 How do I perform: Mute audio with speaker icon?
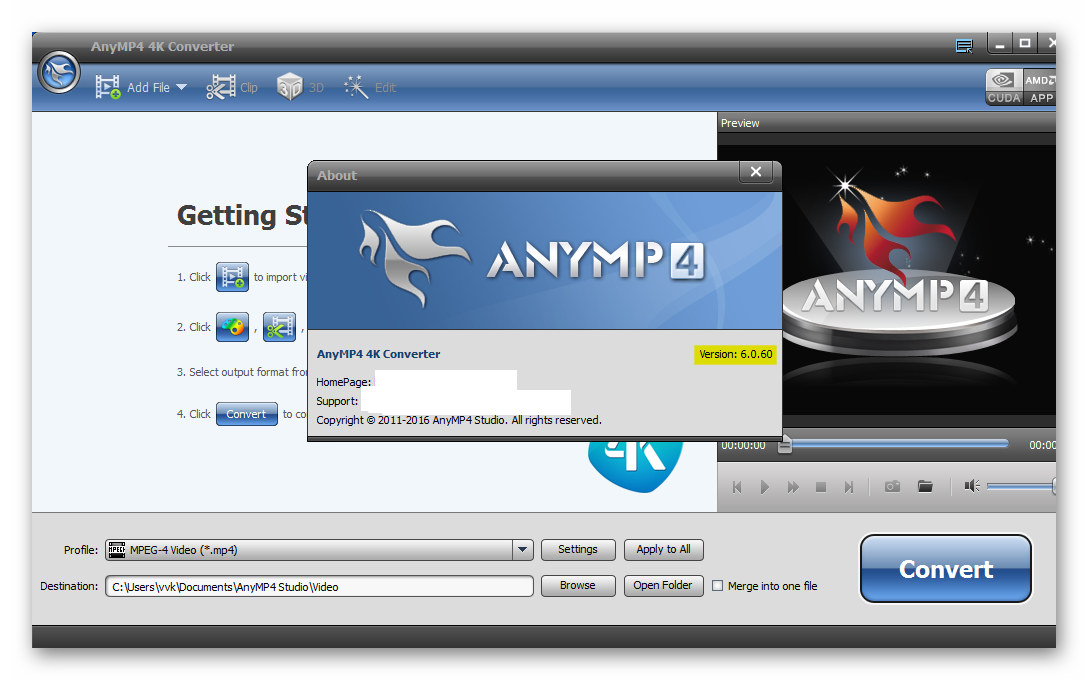[x=972, y=486]
